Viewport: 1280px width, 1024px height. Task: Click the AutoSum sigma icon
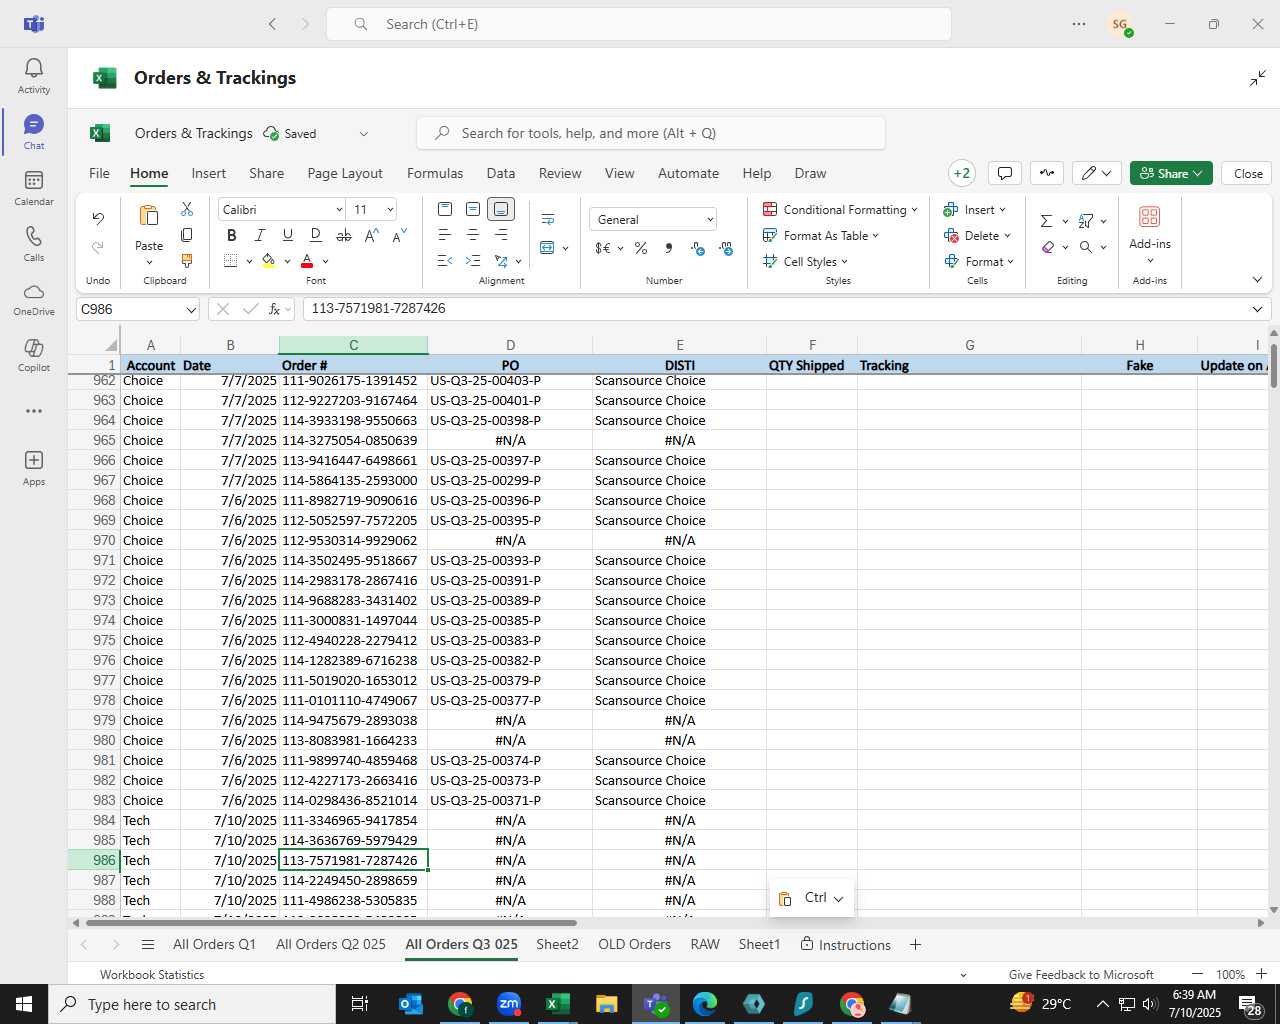[1046, 221]
